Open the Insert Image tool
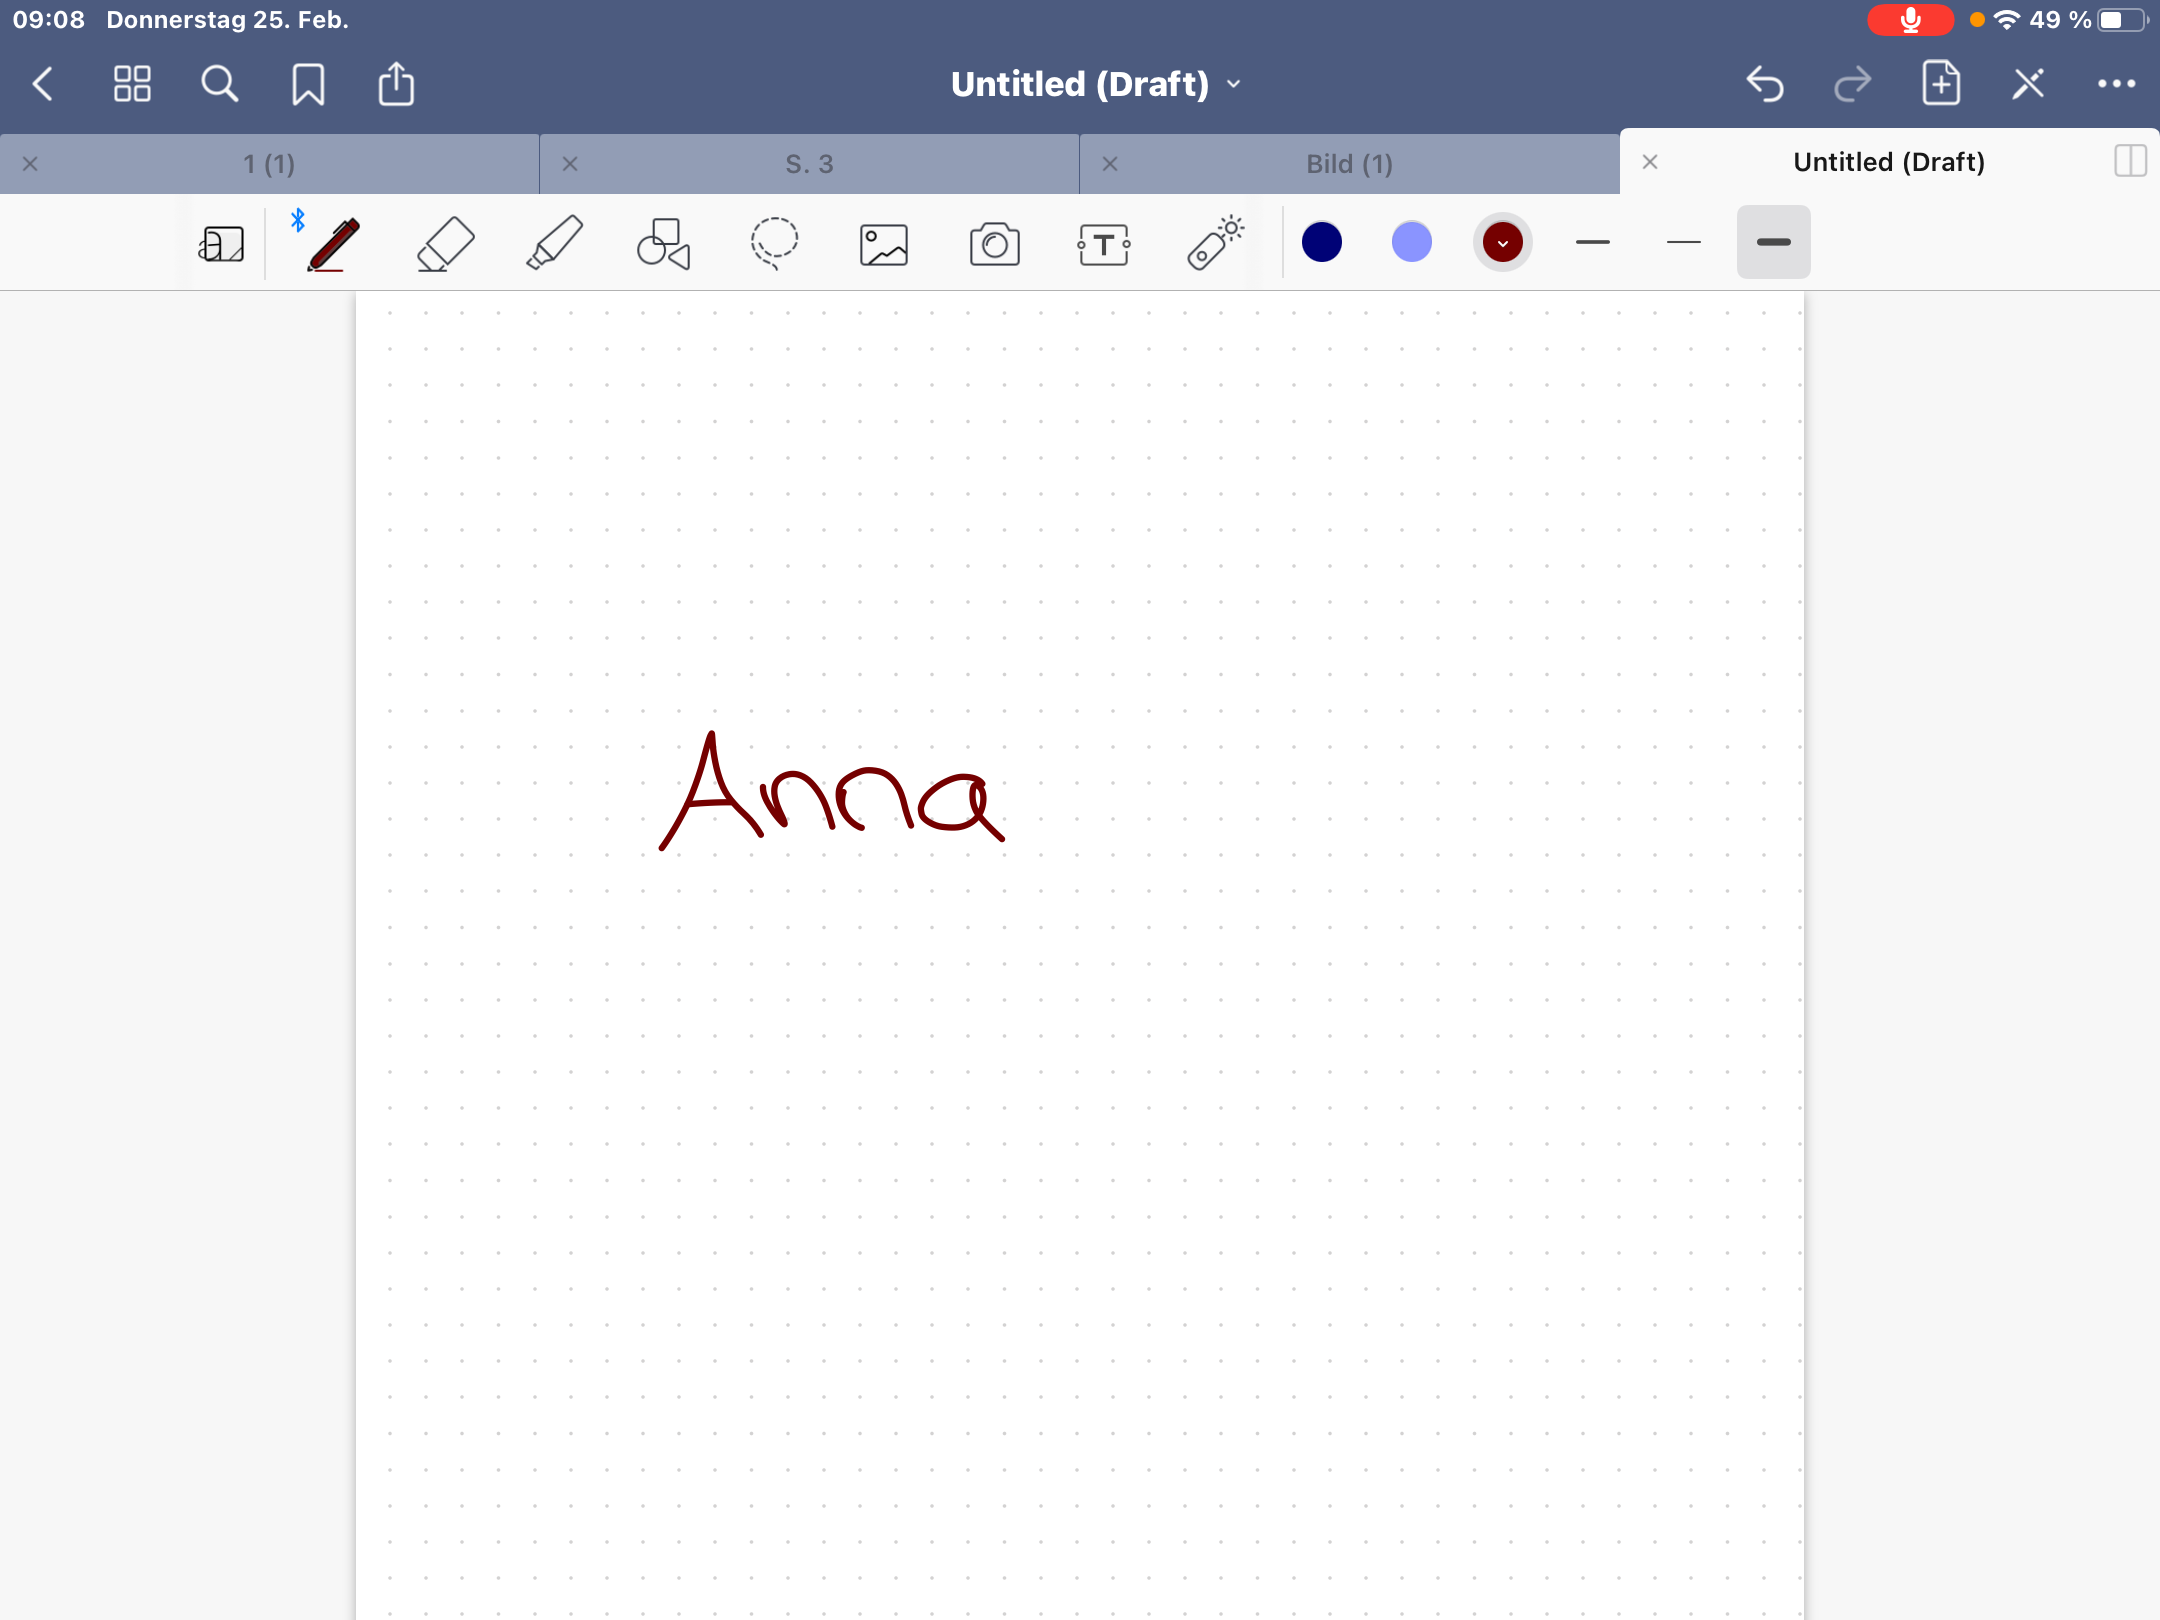The height and width of the screenshot is (1620, 2160). coord(884,243)
